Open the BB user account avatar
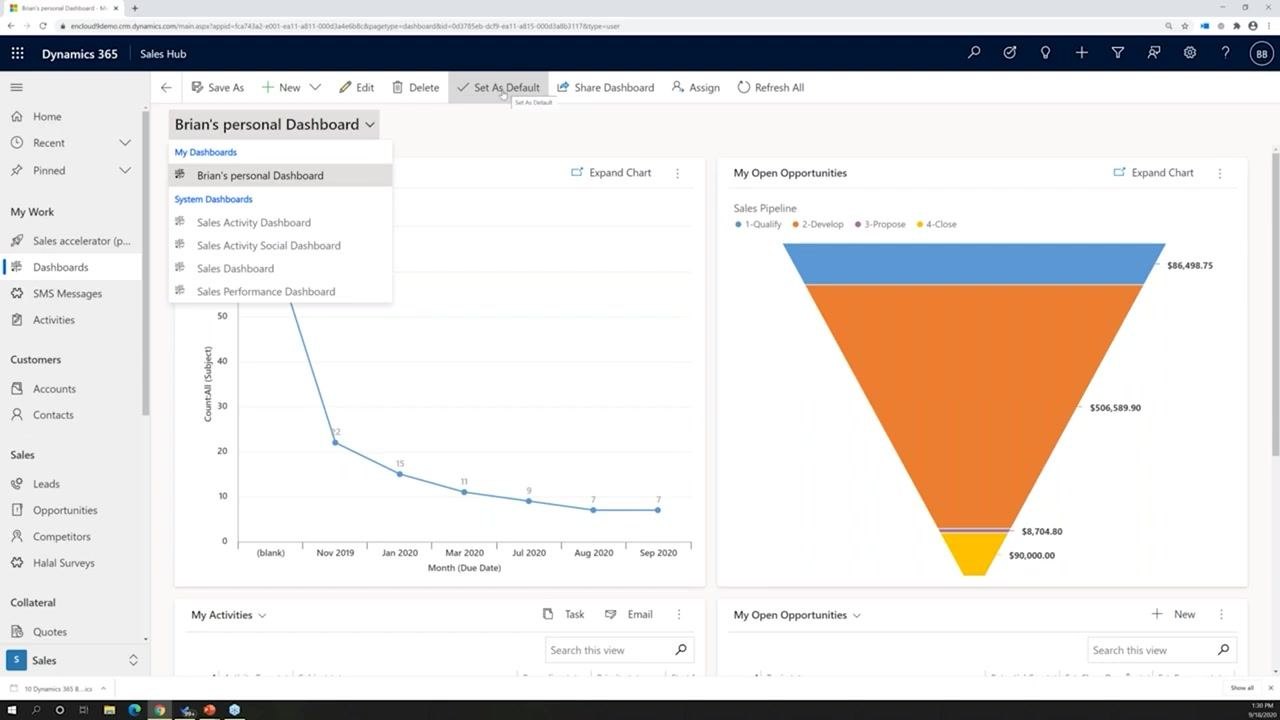Screen dimensions: 1280x720 tap(1261, 54)
